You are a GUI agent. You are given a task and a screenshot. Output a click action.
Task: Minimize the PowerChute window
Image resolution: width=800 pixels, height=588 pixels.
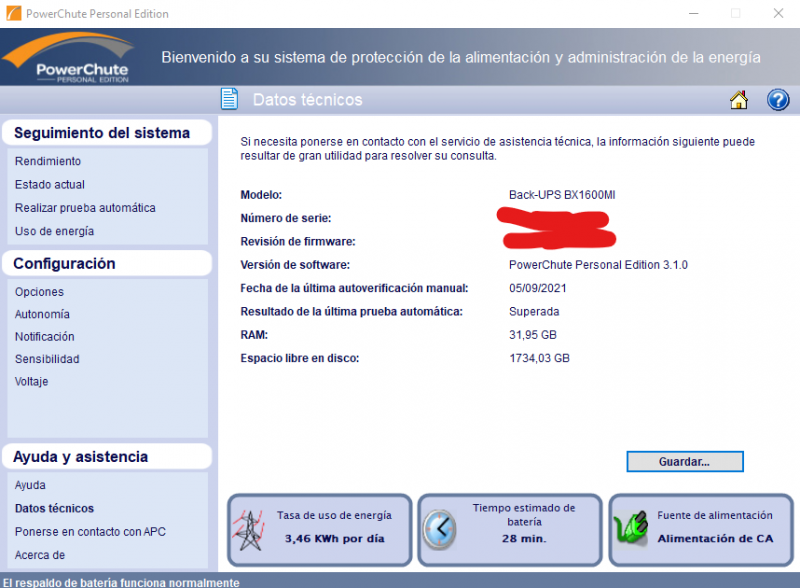pos(690,14)
